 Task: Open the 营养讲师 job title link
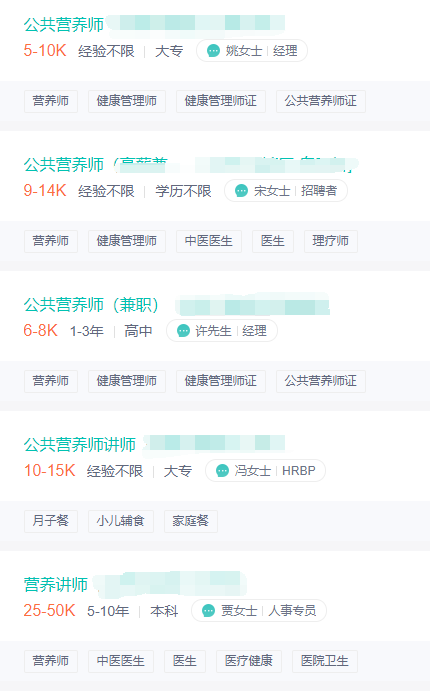[56, 585]
